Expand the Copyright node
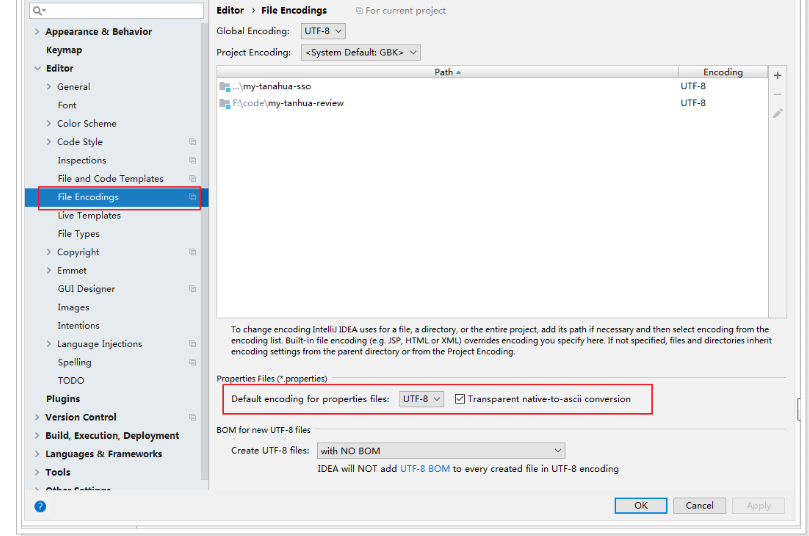809x536 pixels. pyautogui.click(x=49, y=252)
